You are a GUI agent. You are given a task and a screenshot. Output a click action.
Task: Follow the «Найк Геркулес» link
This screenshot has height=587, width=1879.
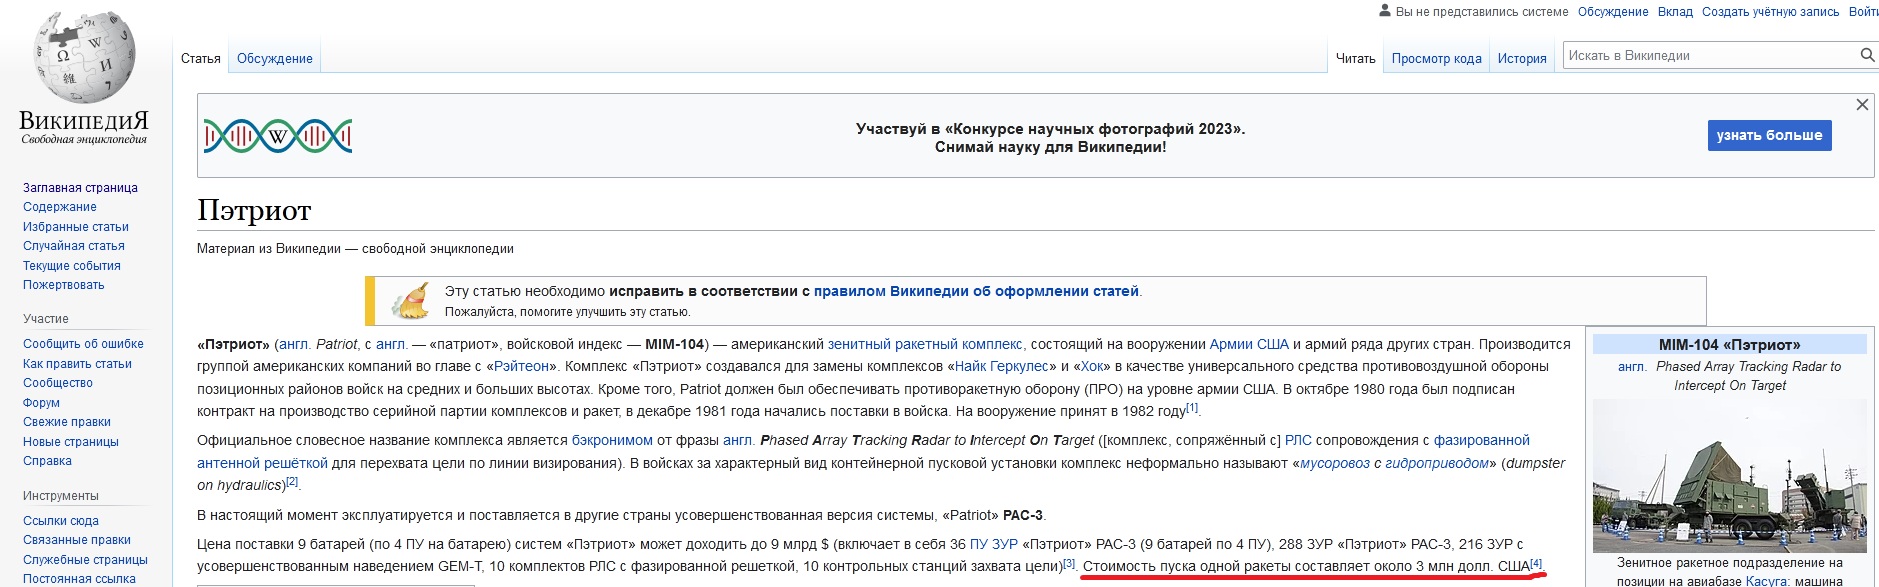tap(1002, 366)
